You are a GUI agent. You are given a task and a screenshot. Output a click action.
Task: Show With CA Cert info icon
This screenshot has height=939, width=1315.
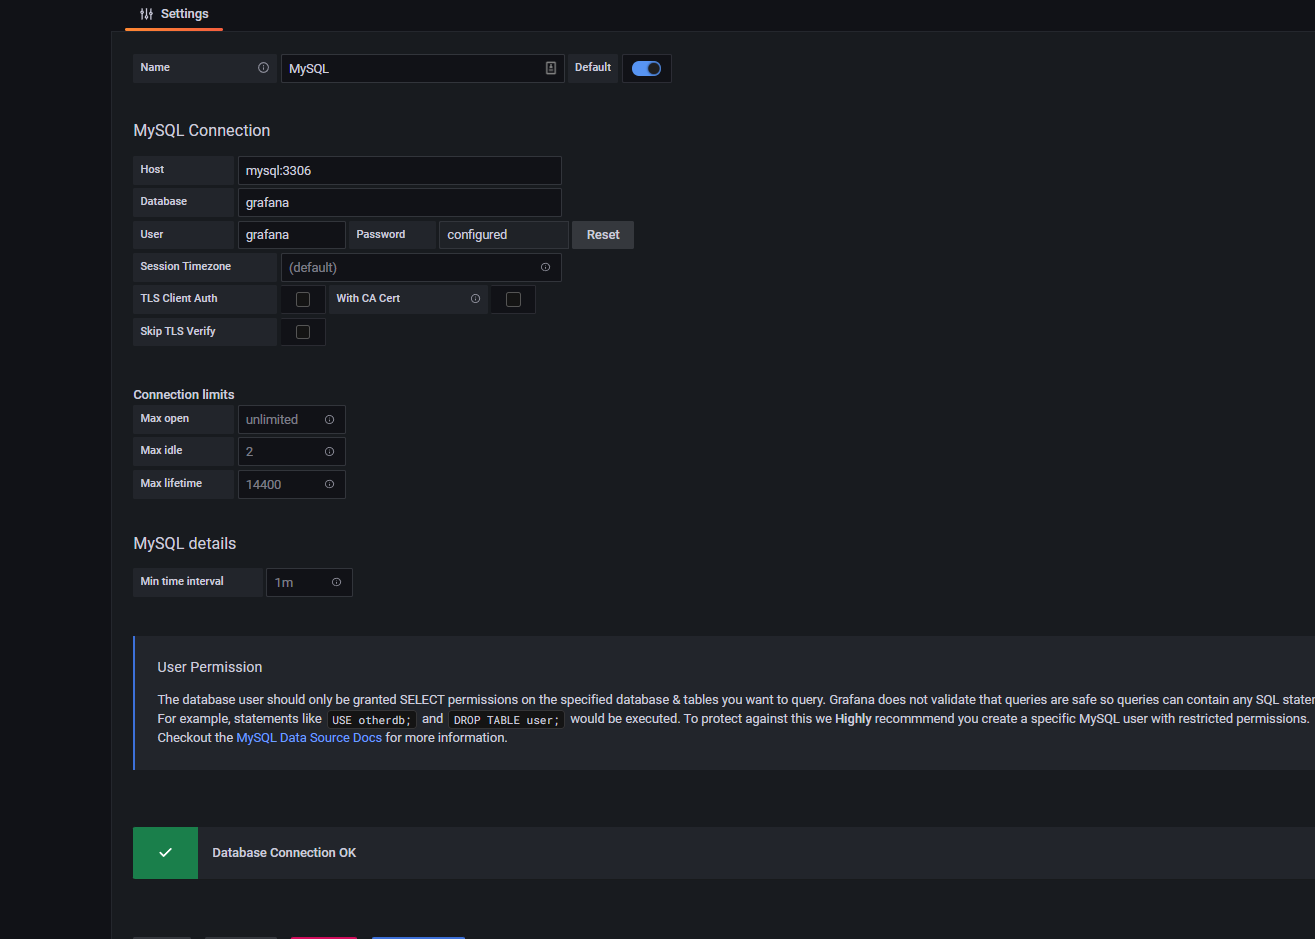(475, 298)
